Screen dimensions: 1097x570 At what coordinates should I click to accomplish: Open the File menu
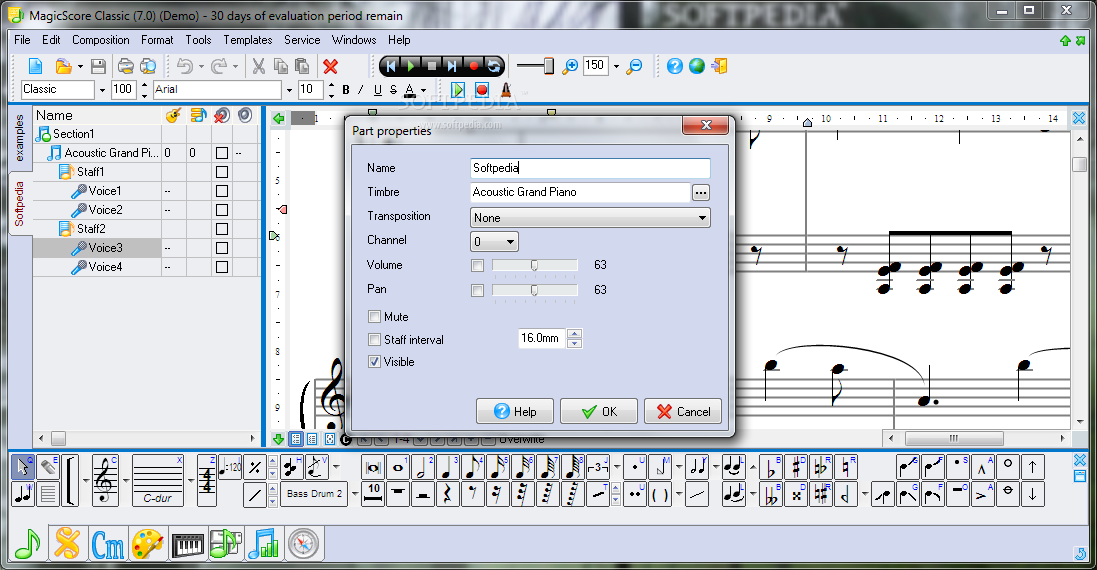point(22,40)
